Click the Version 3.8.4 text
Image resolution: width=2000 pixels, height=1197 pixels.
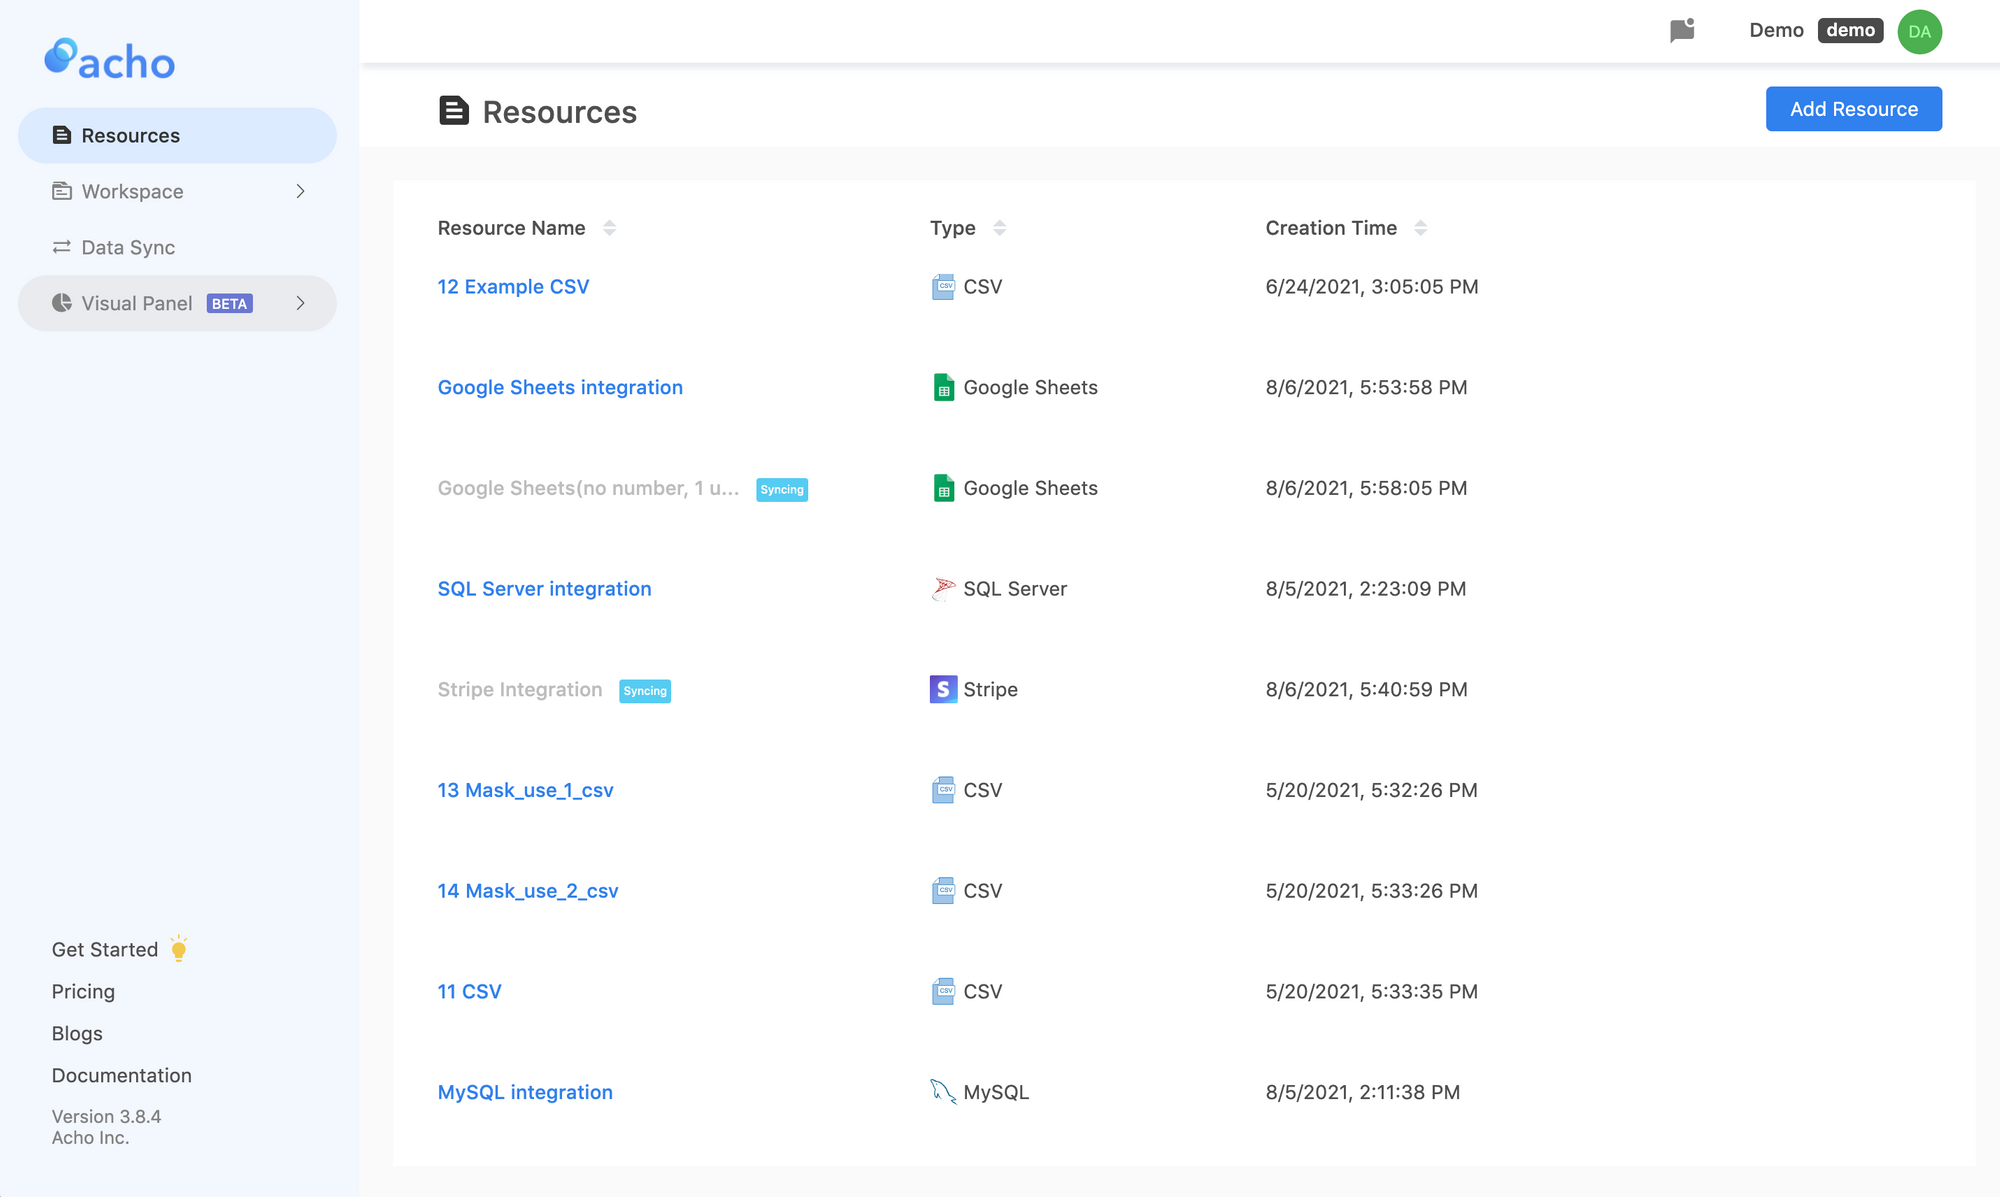coord(106,1116)
